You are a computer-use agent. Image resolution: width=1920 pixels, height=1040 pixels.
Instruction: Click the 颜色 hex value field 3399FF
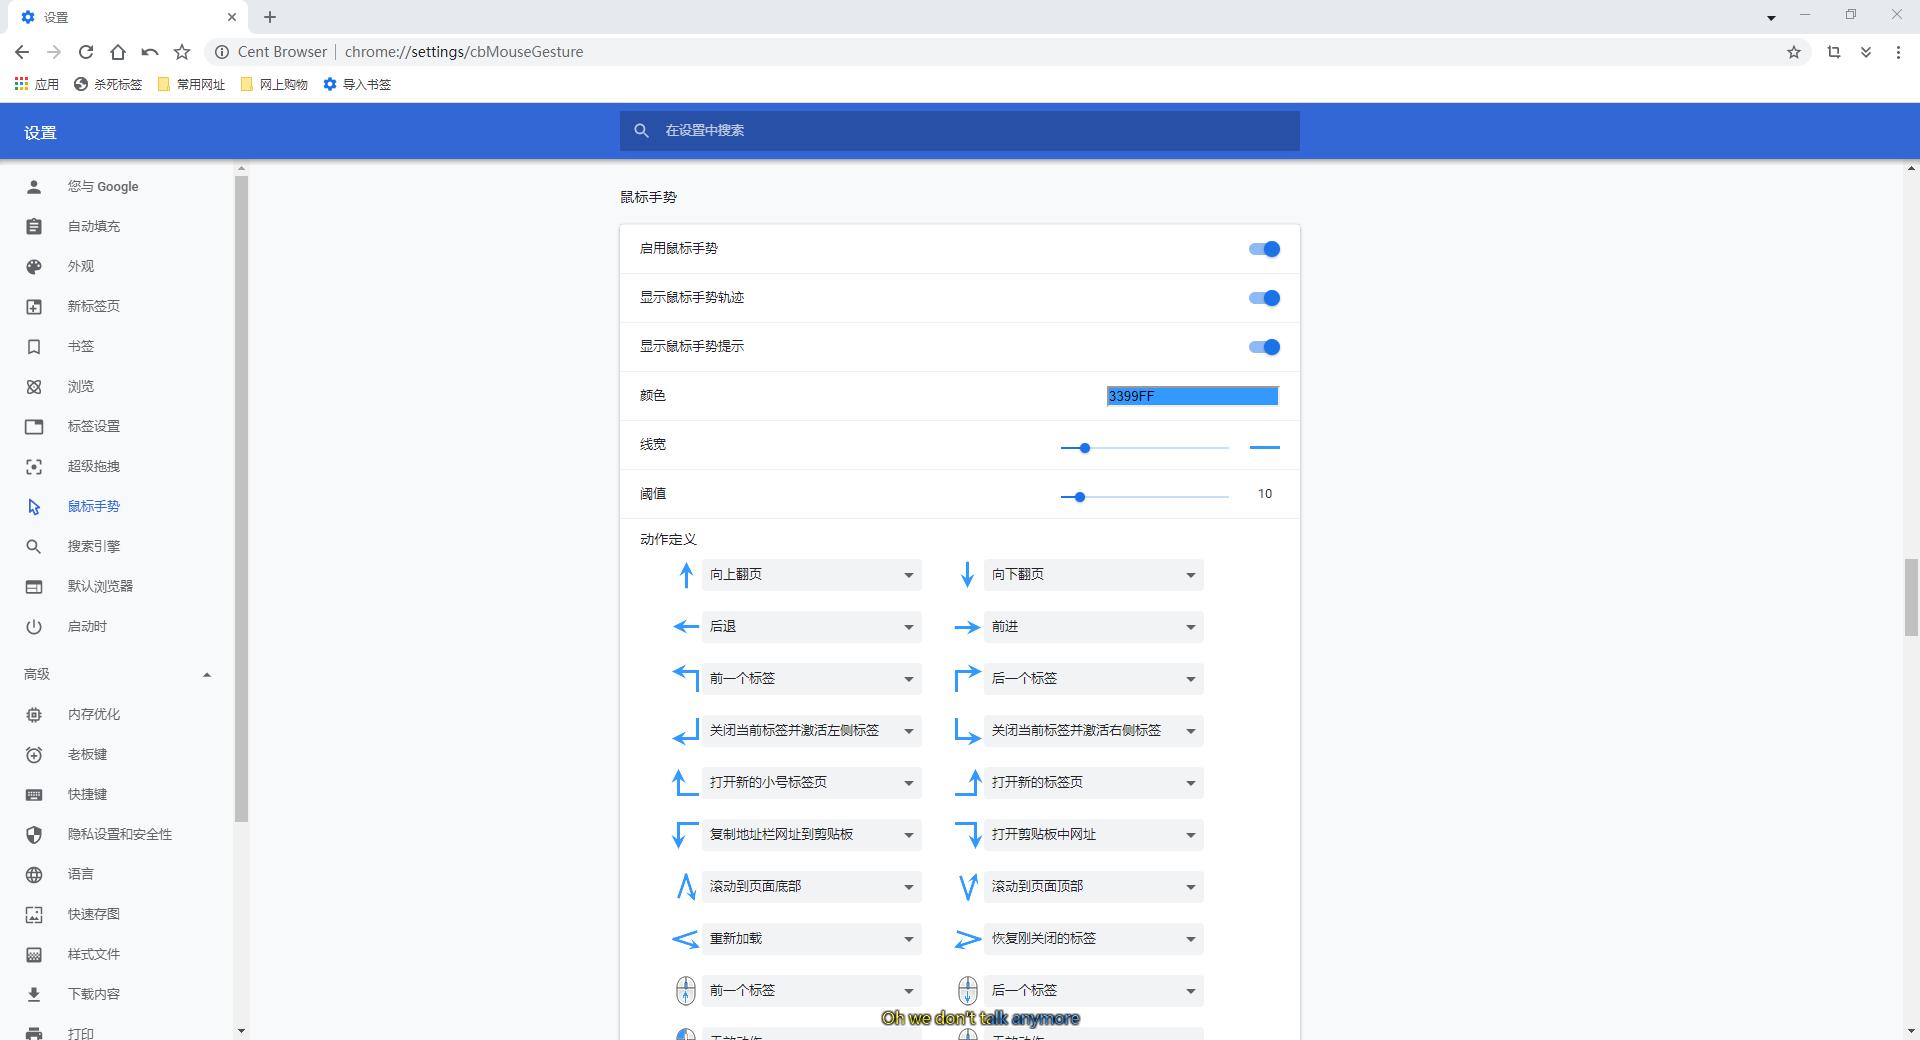pos(1192,396)
